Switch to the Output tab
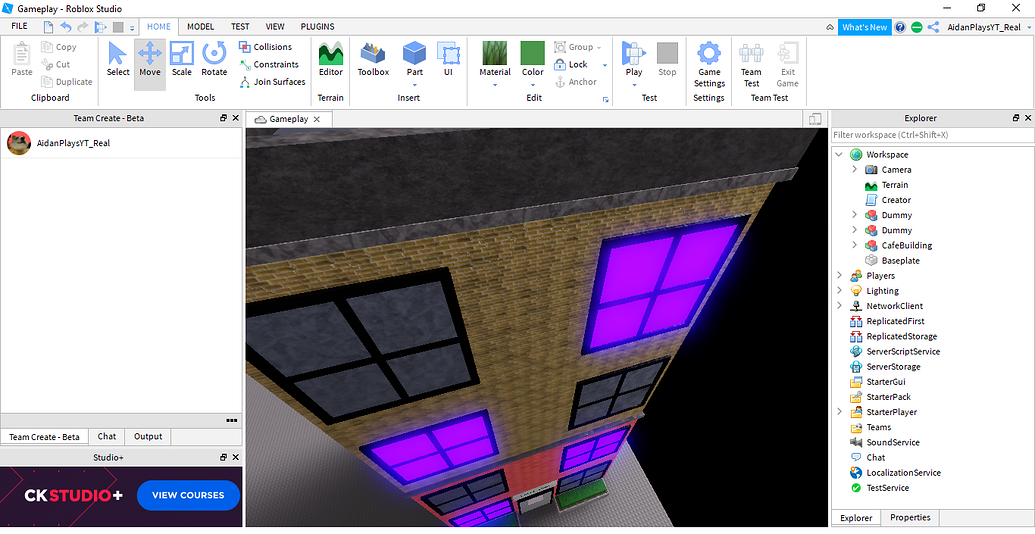1035x534 pixels. pos(148,436)
